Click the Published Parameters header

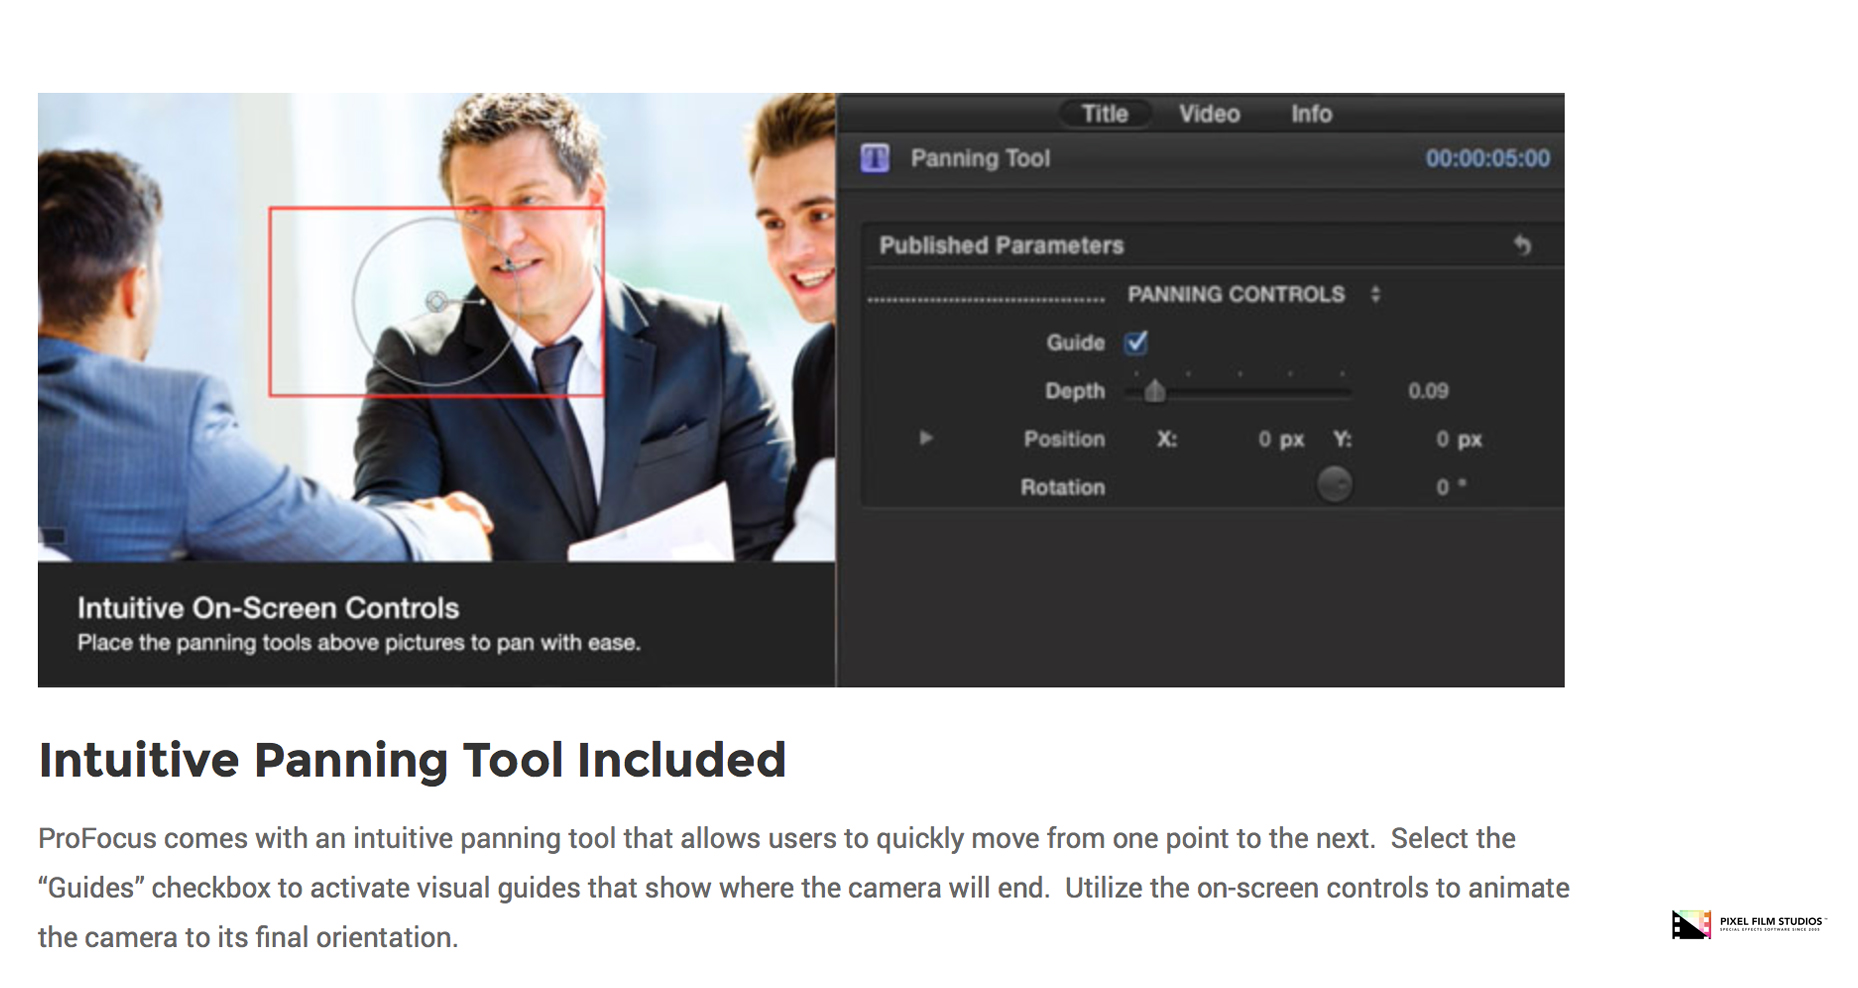point(1001,245)
